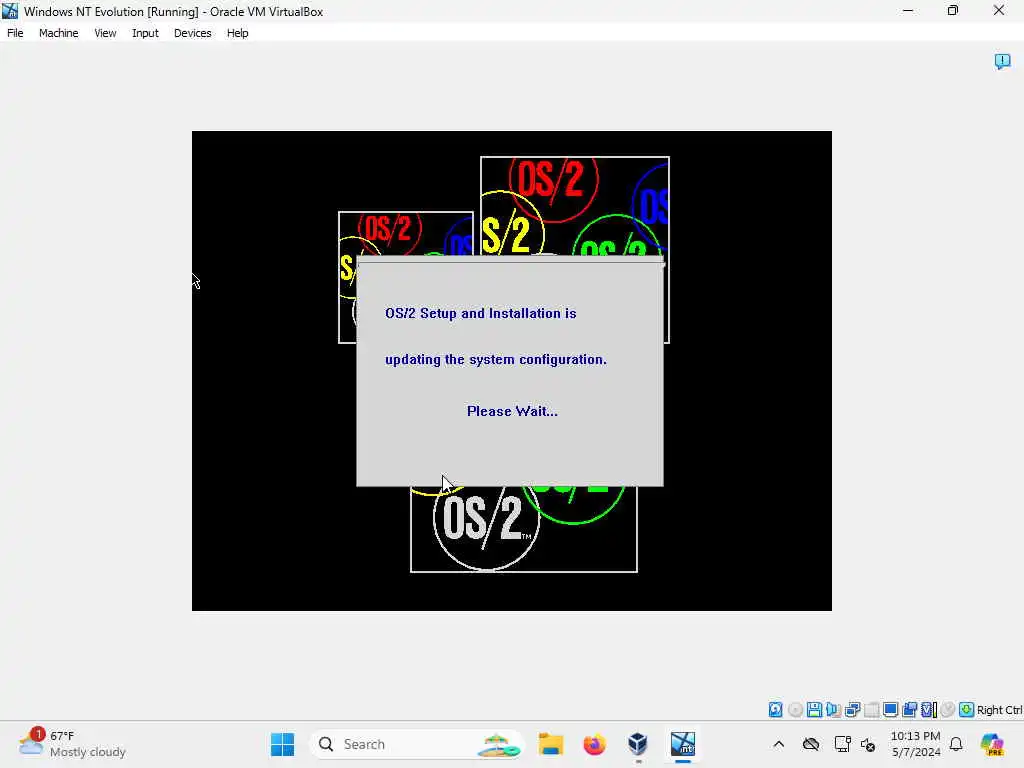Click the taskbar Search box
1024x768 pixels.
[418, 744]
